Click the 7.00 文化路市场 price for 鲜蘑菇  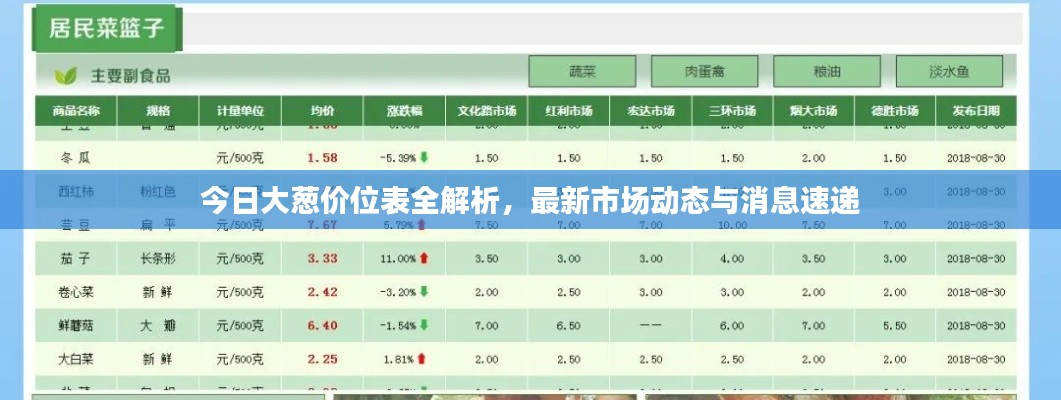click(487, 326)
